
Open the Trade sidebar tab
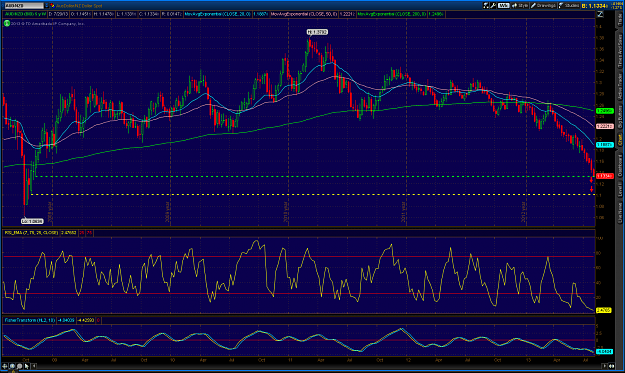pos(620,20)
